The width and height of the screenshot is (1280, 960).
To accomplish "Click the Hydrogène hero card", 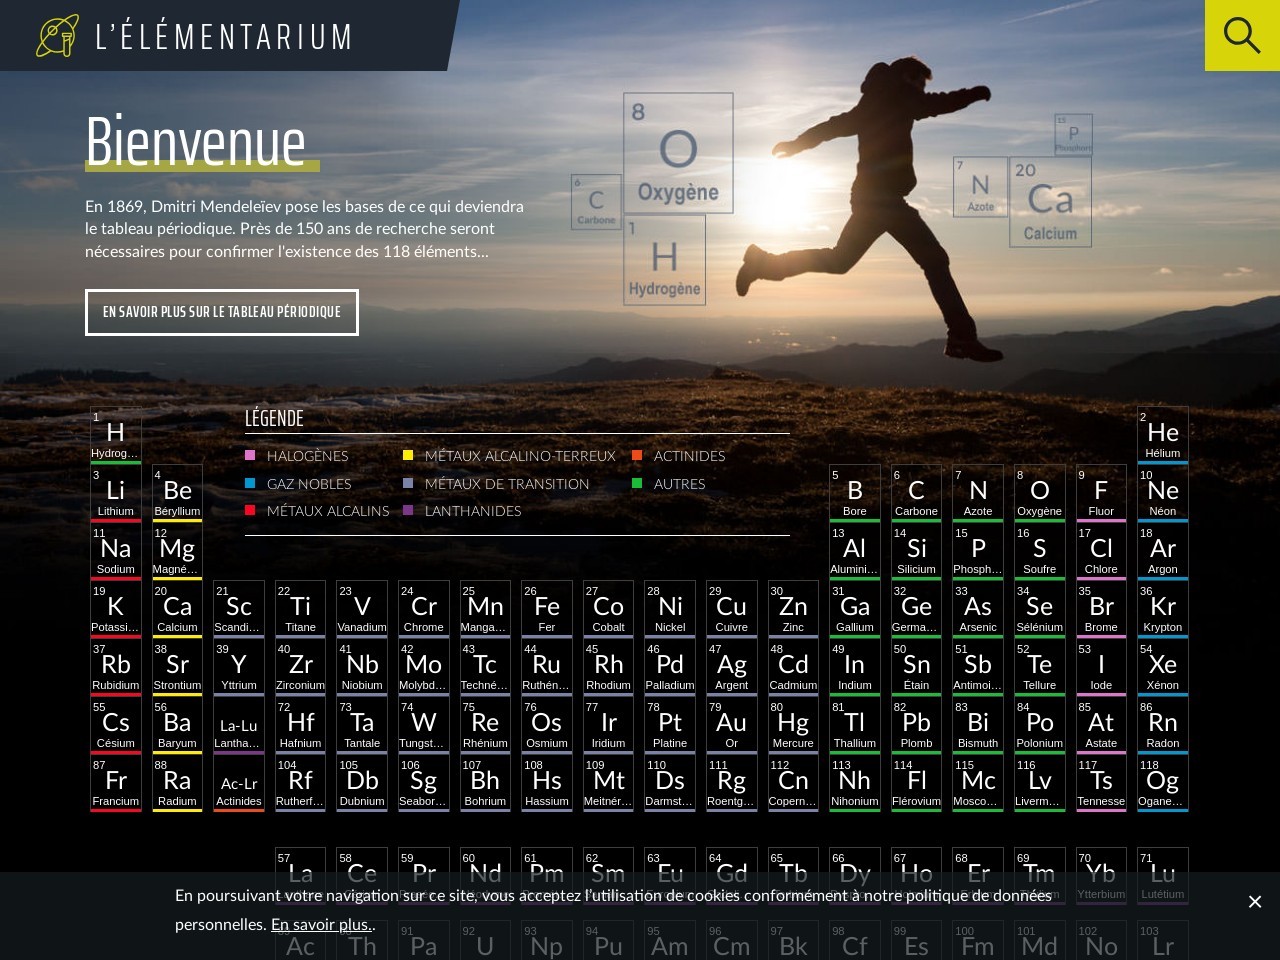I will tap(664, 260).
